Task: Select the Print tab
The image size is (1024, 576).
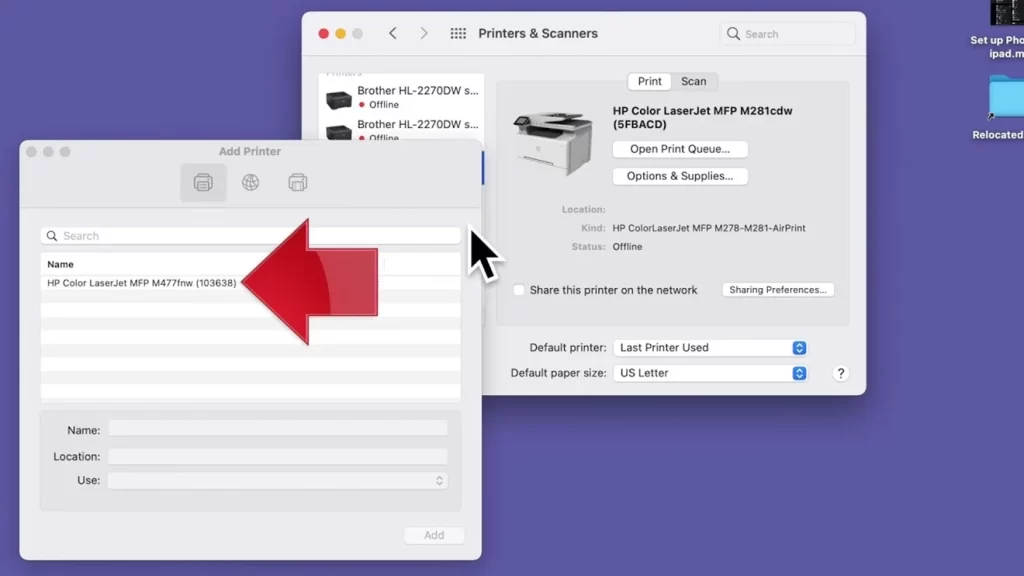Action: 648,81
